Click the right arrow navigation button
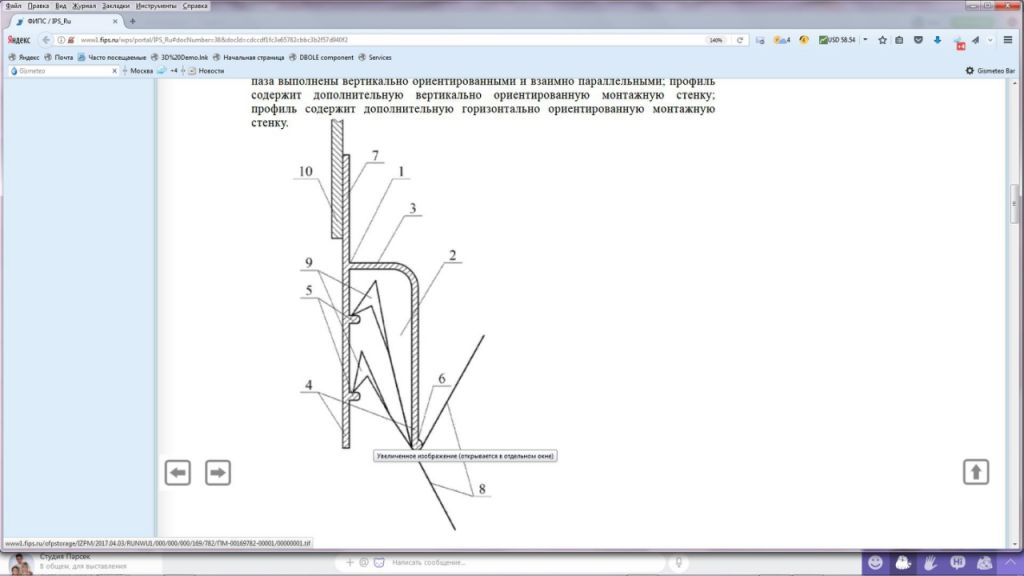The height and width of the screenshot is (576, 1024). coord(218,473)
